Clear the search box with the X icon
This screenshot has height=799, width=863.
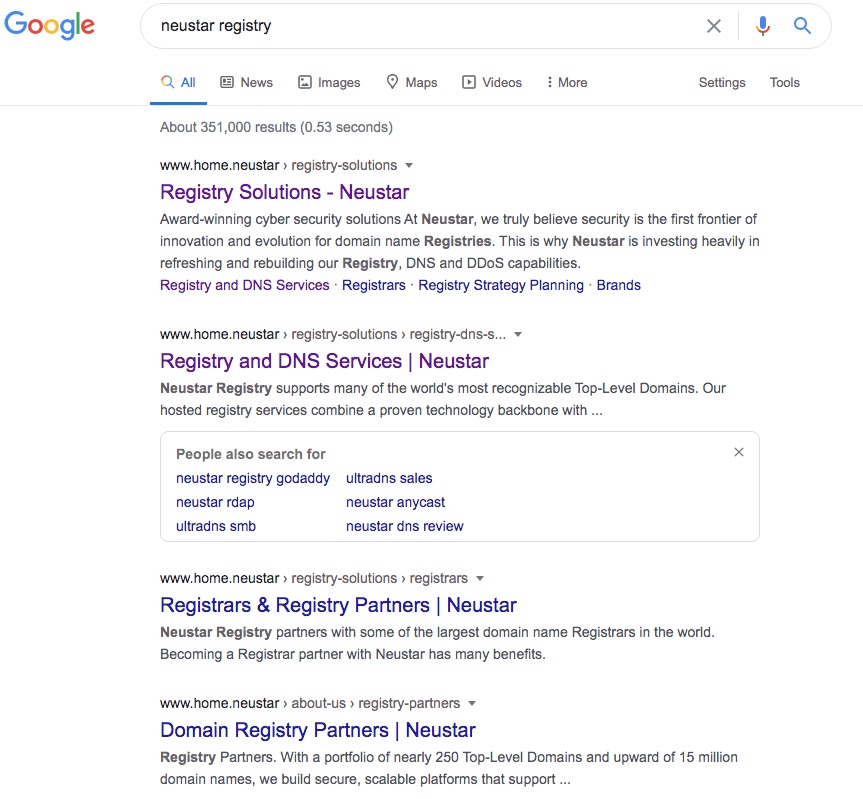pos(714,26)
